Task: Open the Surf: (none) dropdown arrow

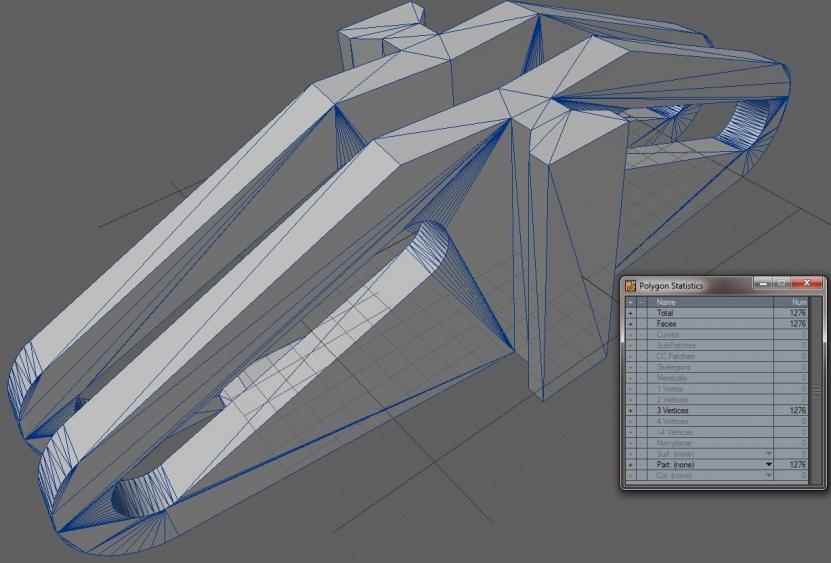Action: coord(769,454)
